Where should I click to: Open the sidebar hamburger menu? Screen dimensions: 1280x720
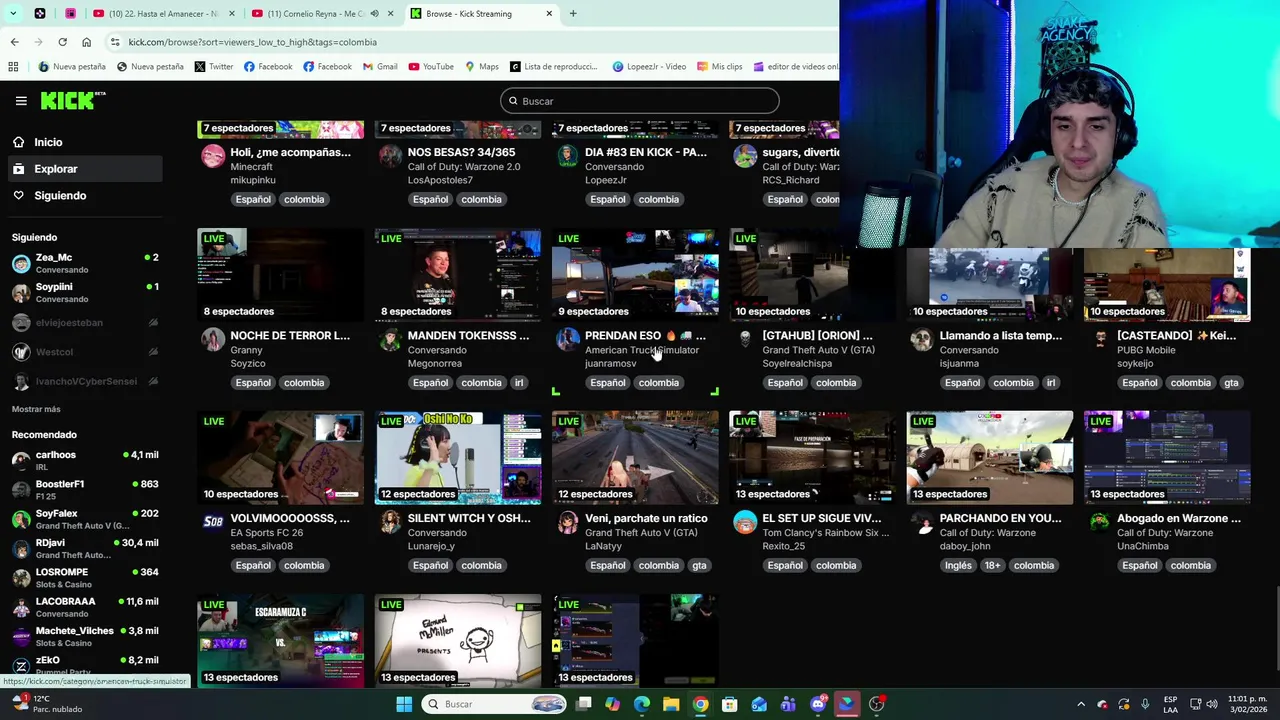click(x=21, y=101)
